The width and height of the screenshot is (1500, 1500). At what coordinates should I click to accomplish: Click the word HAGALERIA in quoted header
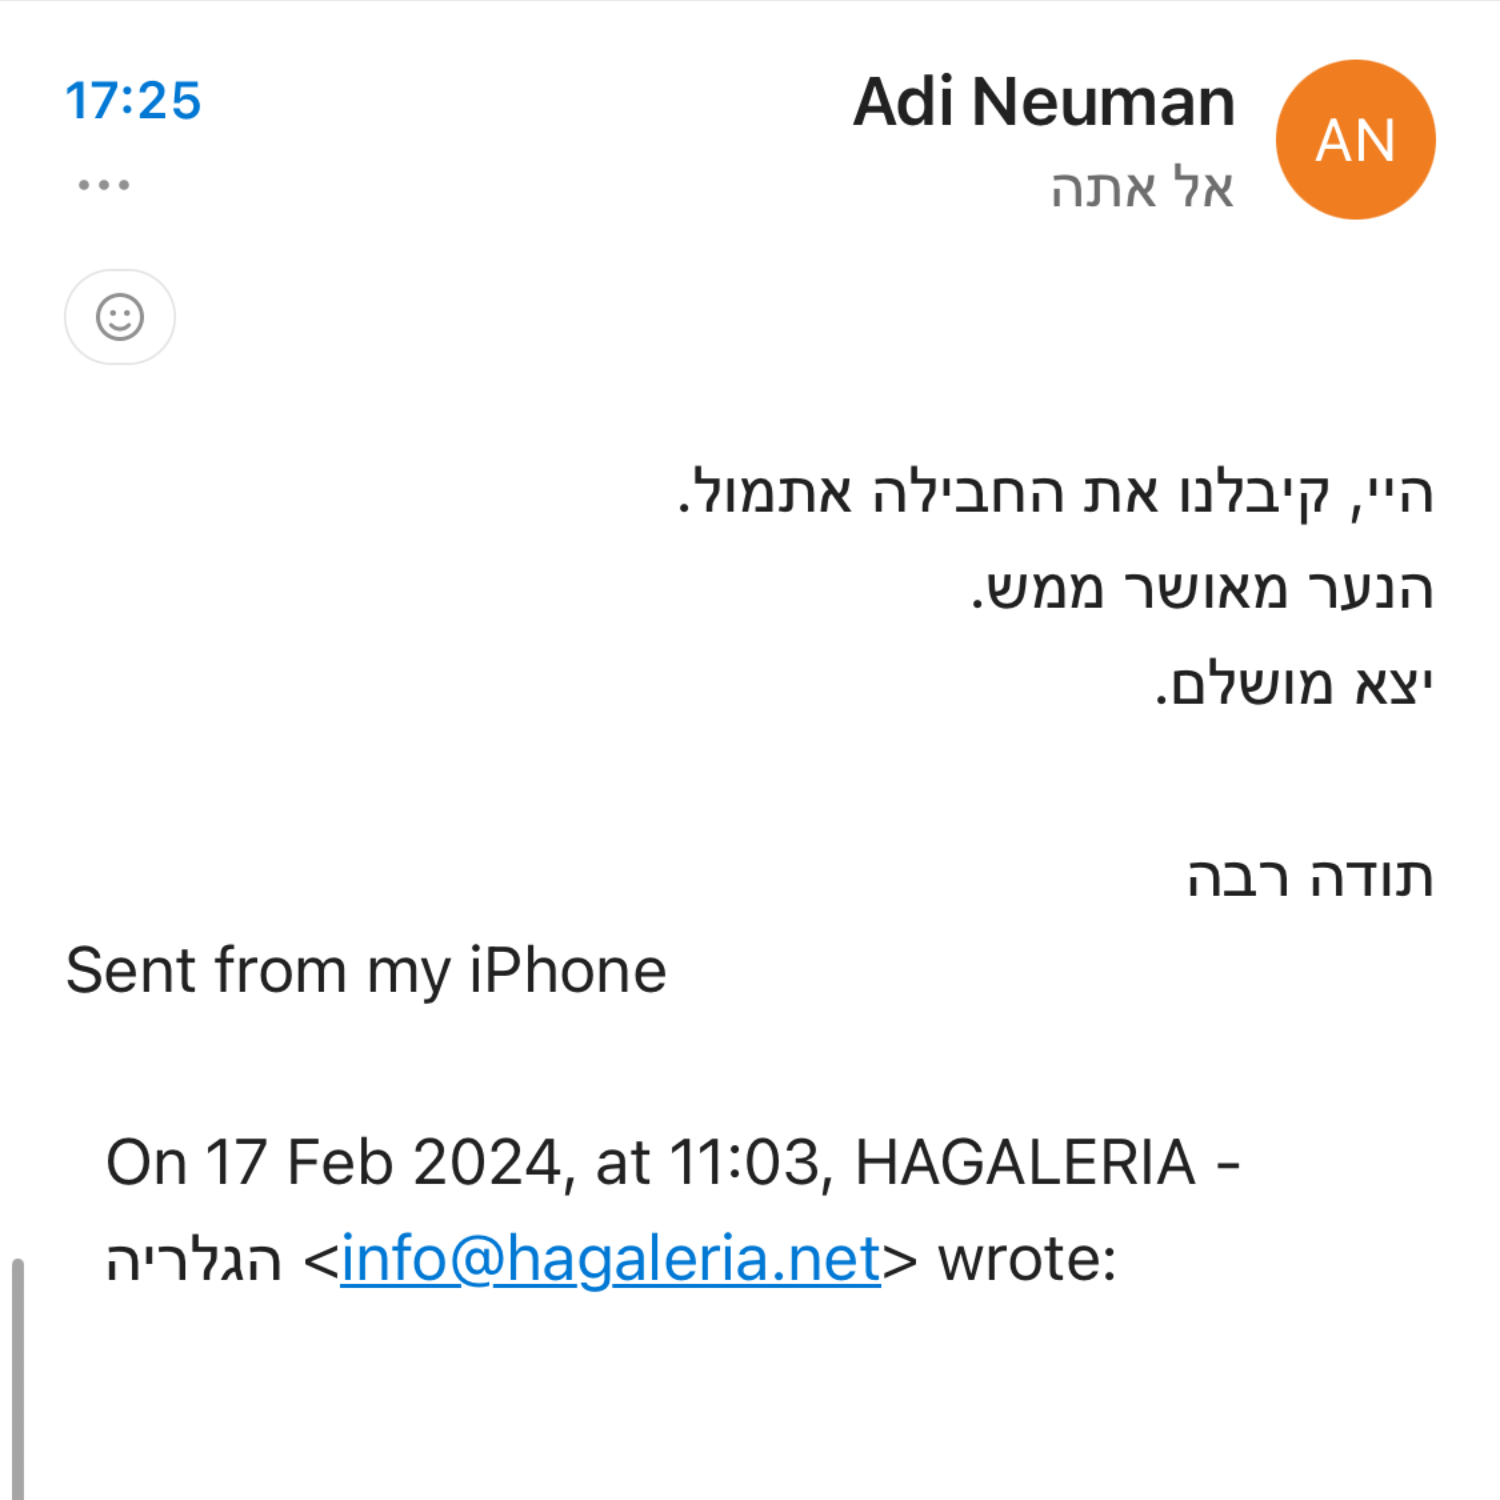(x=1025, y=1162)
